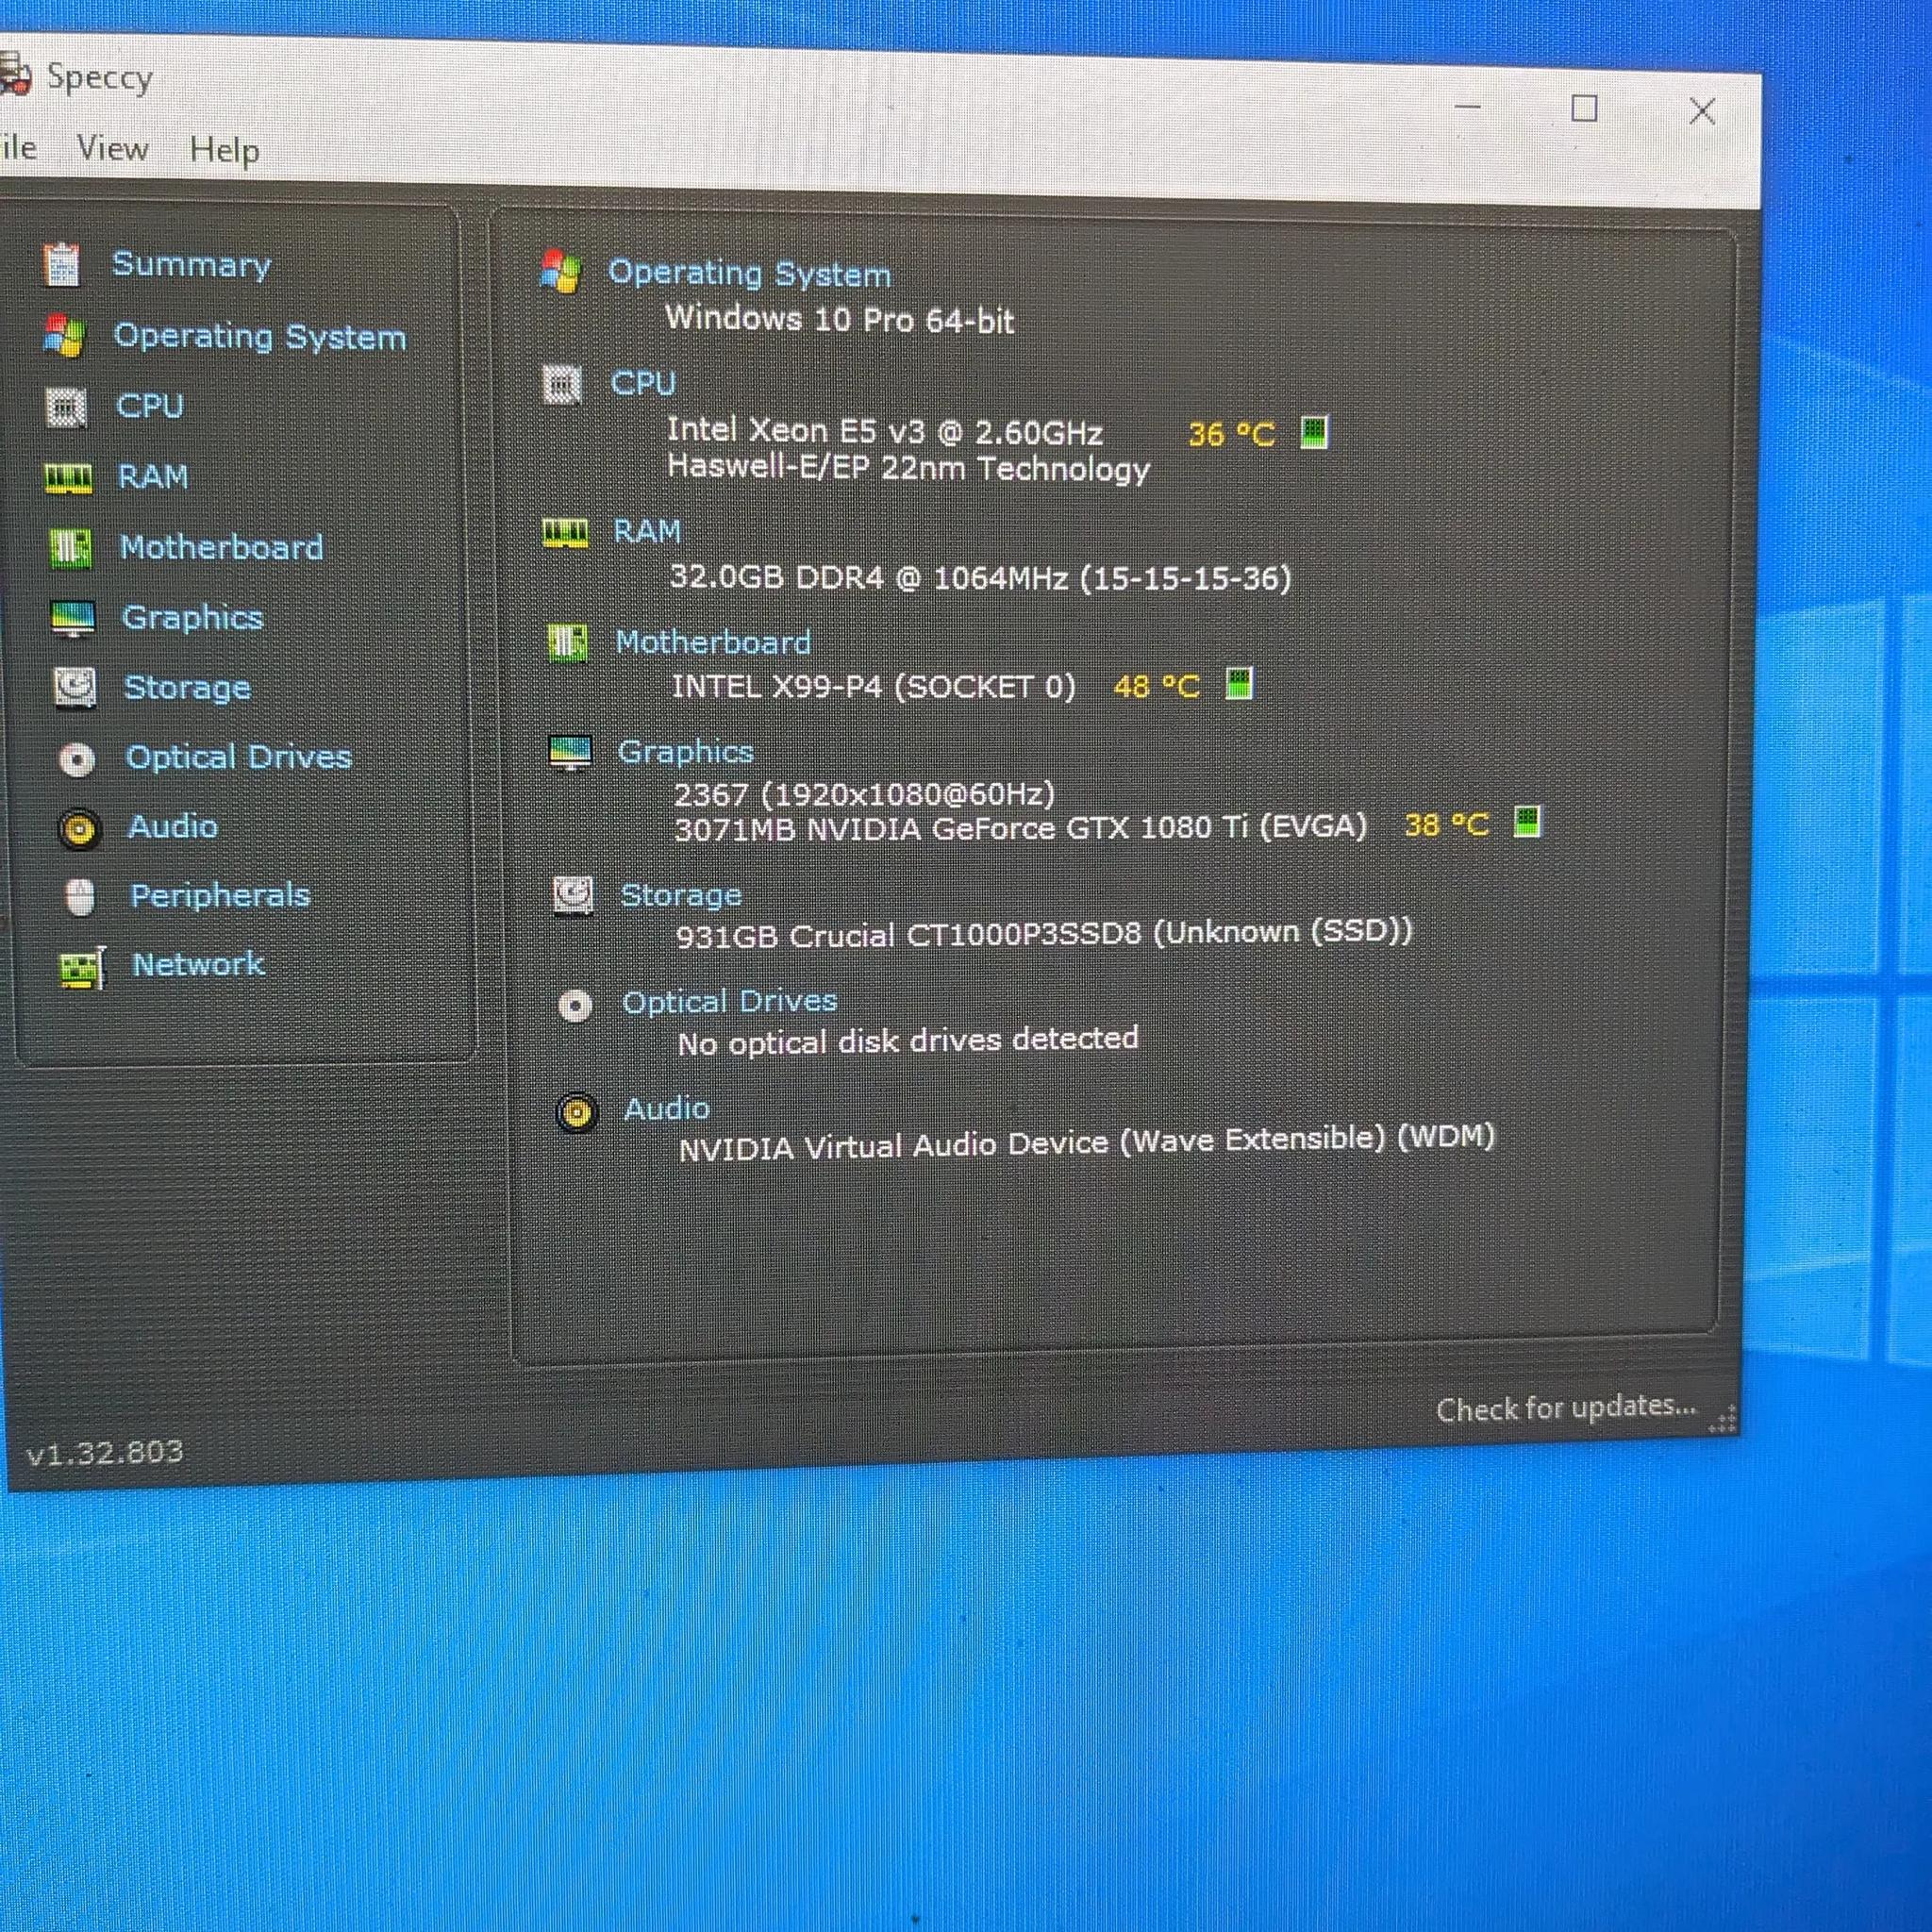Open Motherboard details from sidebar

pyautogui.click(x=221, y=547)
